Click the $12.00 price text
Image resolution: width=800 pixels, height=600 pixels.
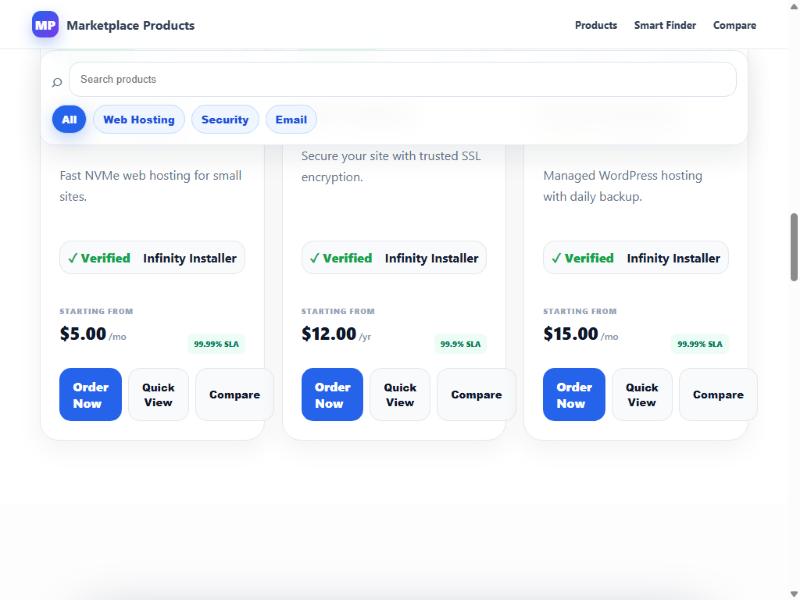pos(329,334)
